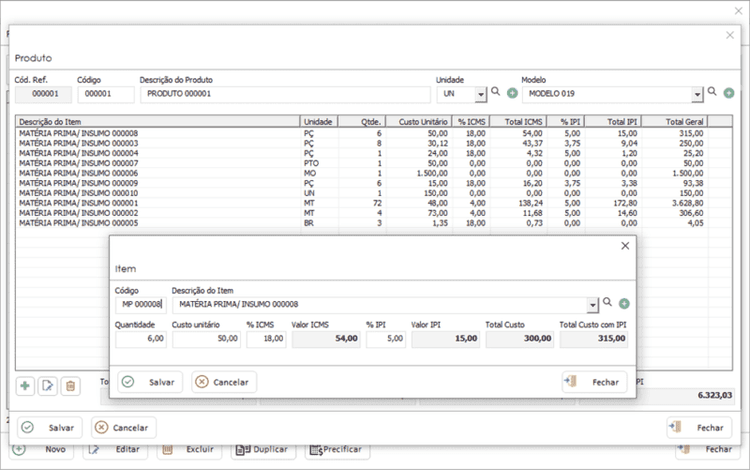
Task: Cancel editing in the Item dialog
Action: tap(224, 382)
